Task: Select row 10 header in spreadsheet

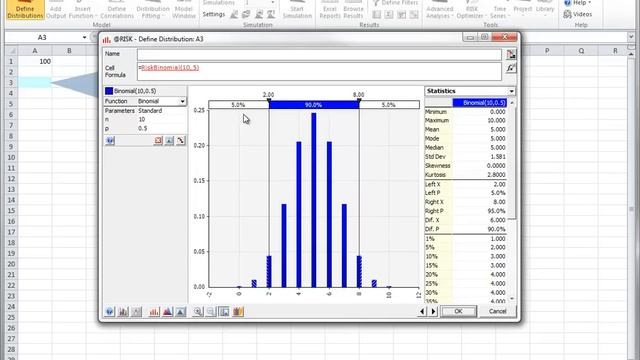Action: coord(11,157)
